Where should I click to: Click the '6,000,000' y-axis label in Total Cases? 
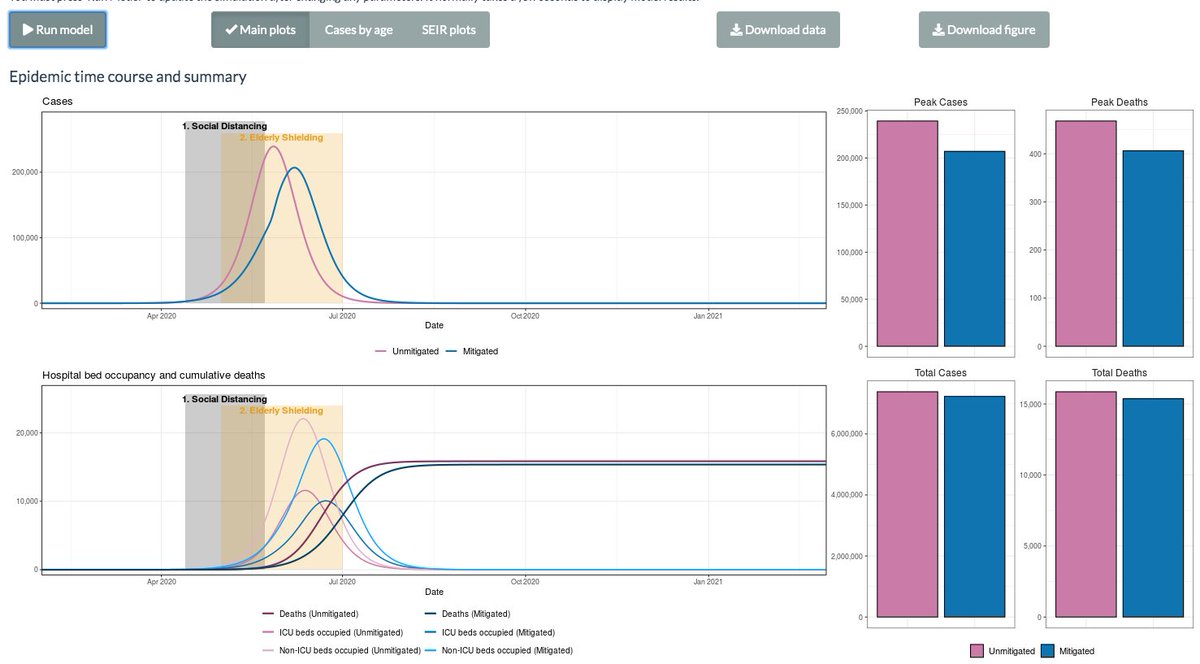(847, 434)
